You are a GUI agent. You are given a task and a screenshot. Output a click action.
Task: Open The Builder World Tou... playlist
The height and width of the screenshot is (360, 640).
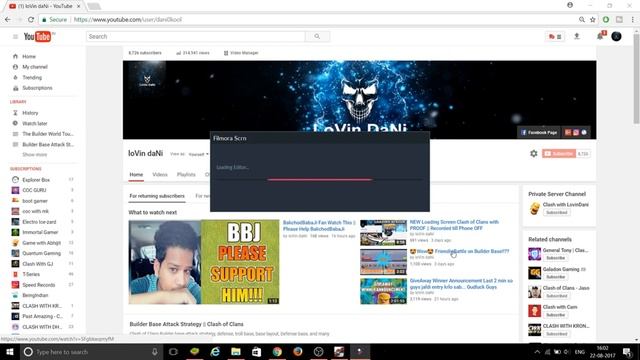point(48,134)
